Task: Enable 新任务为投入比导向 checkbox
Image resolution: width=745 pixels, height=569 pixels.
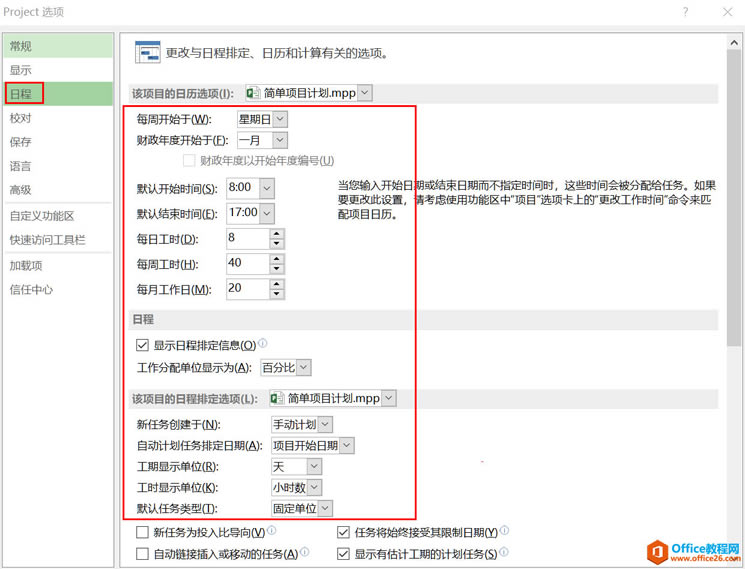Action: click(x=142, y=532)
